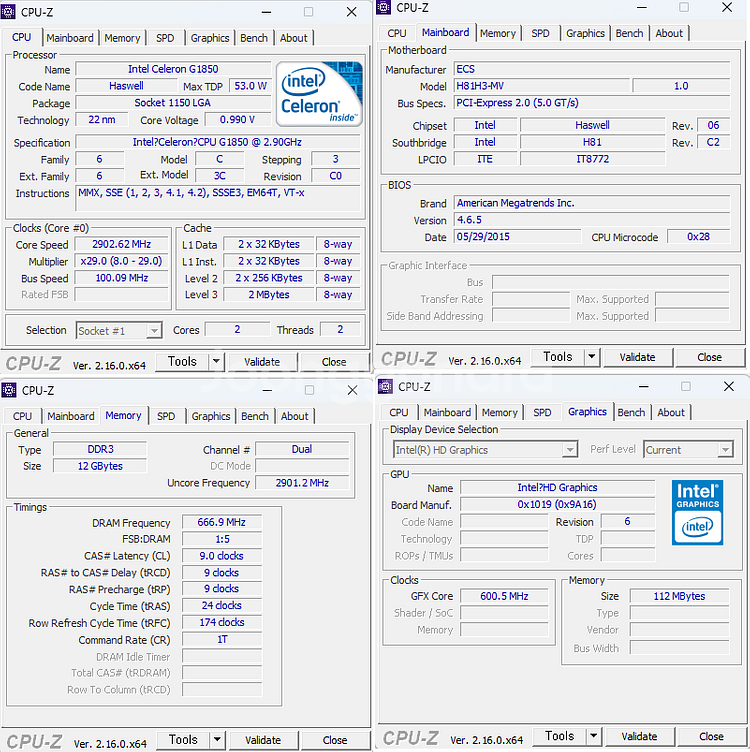750x752 pixels.
Task: Open Bench tab in the CPU window
Action: [254, 38]
